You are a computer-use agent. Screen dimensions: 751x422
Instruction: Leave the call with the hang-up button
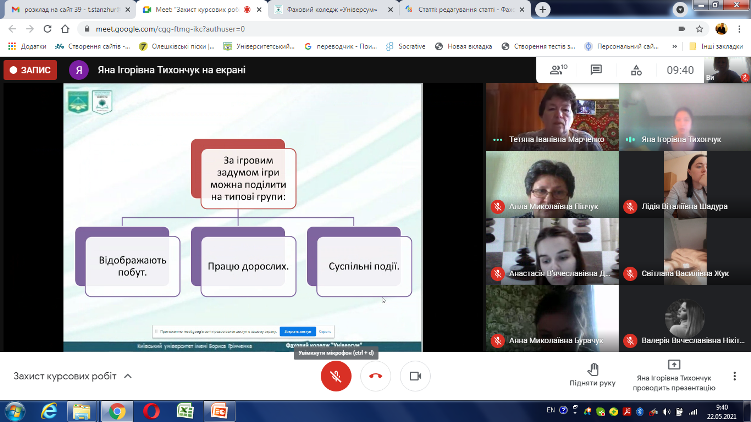click(376, 376)
